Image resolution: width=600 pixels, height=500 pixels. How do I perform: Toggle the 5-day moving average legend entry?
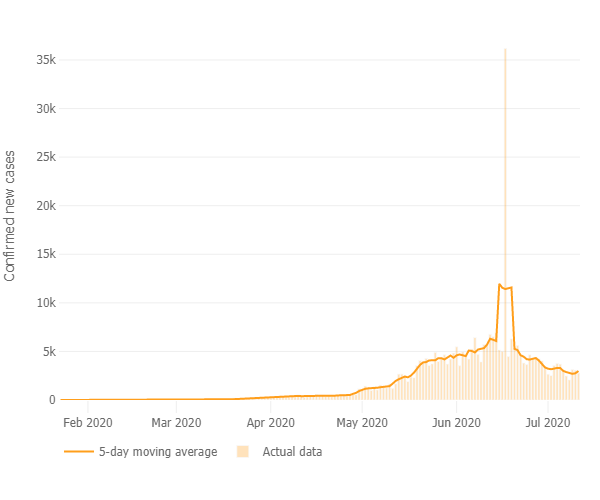tap(157, 452)
